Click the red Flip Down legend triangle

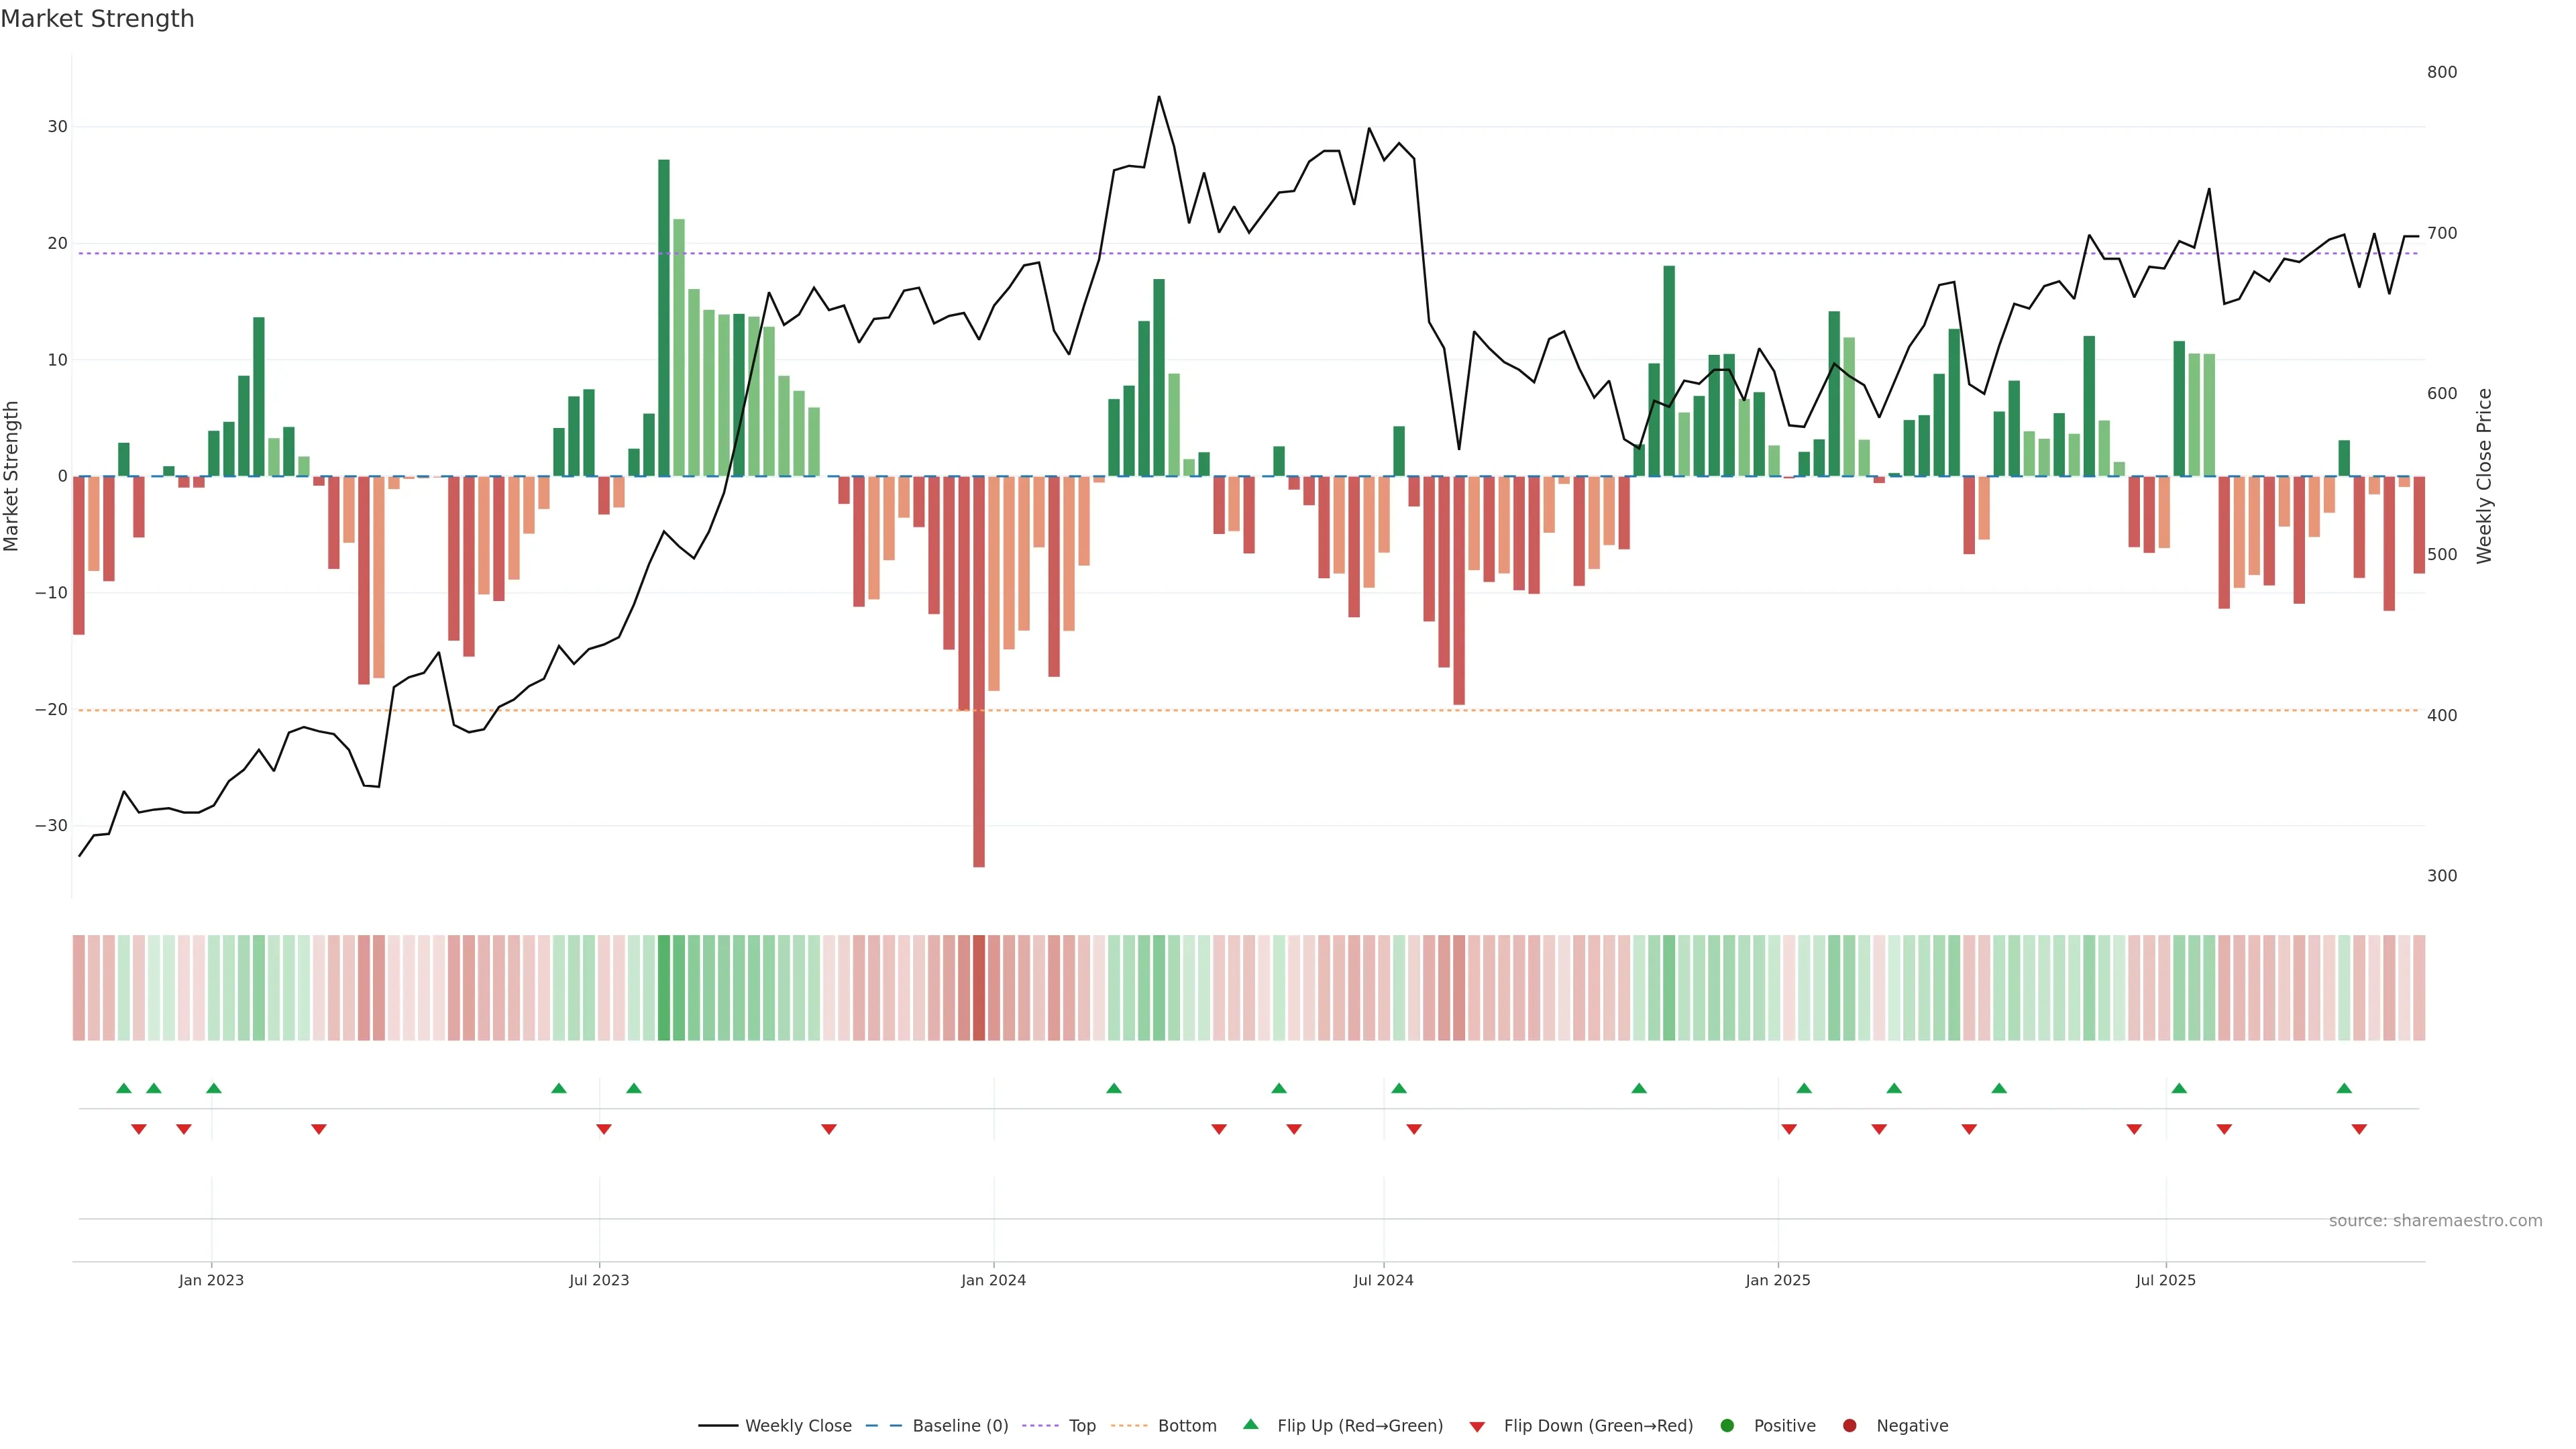[1477, 1427]
